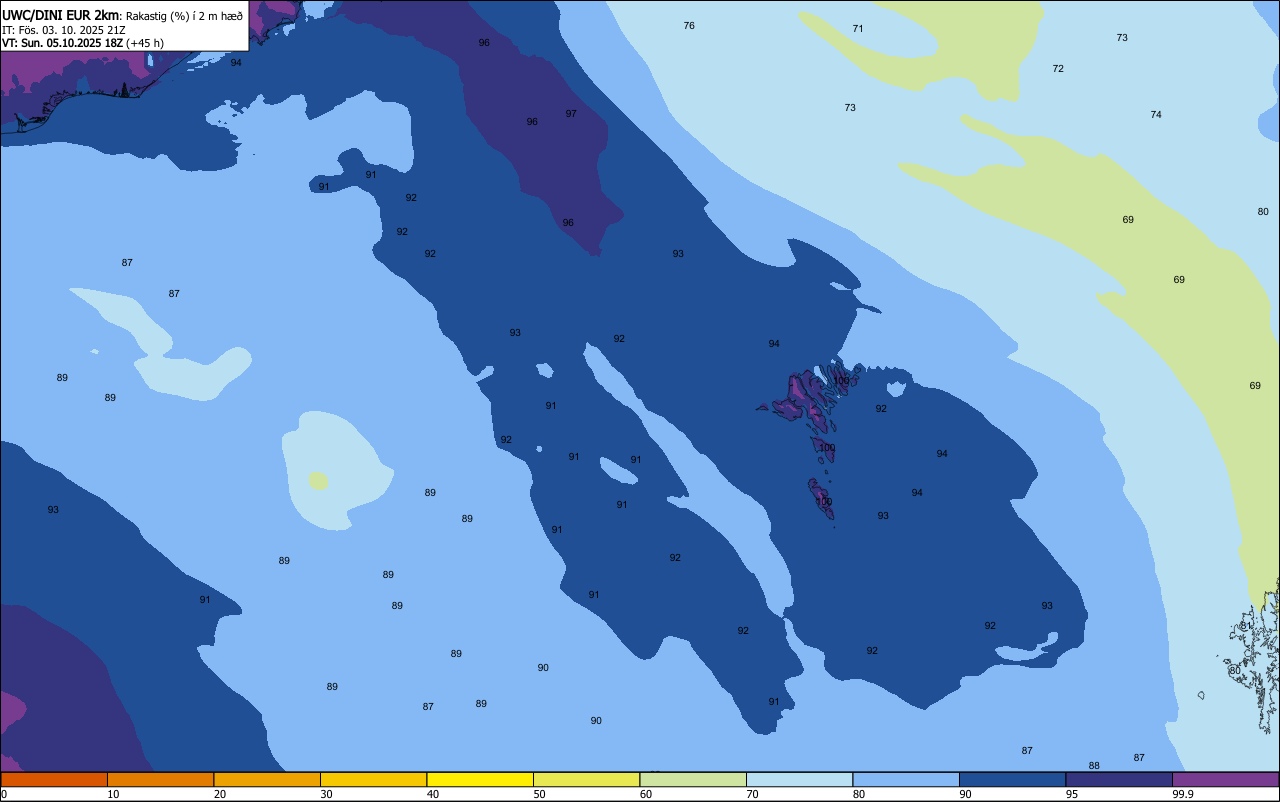Click the humidity value '88' on the map

[1094, 766]
